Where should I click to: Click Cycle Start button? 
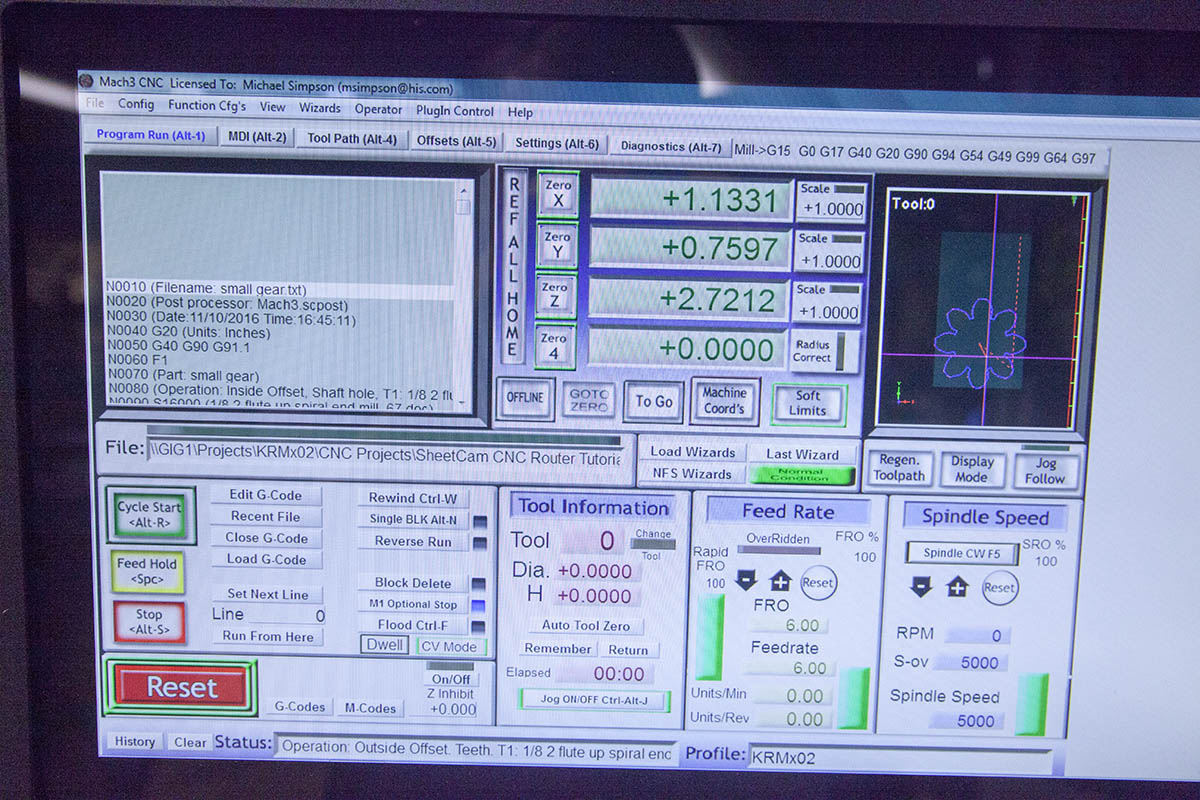coord(149,514)
